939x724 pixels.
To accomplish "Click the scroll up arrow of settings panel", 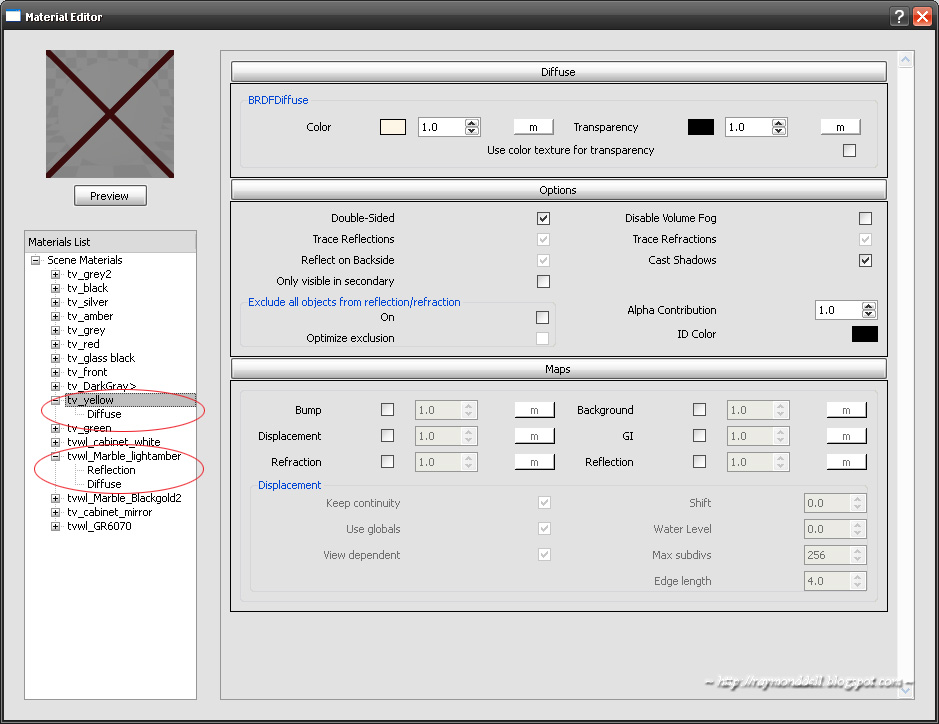I will pos(905,59).
